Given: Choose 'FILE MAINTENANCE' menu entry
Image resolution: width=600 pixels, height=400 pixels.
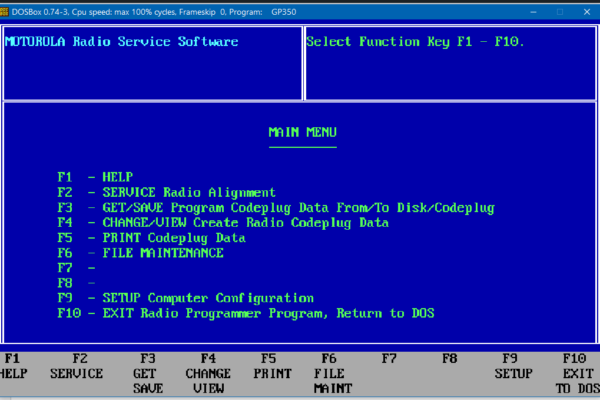Looking at the screenshot, I should (140, 253).
